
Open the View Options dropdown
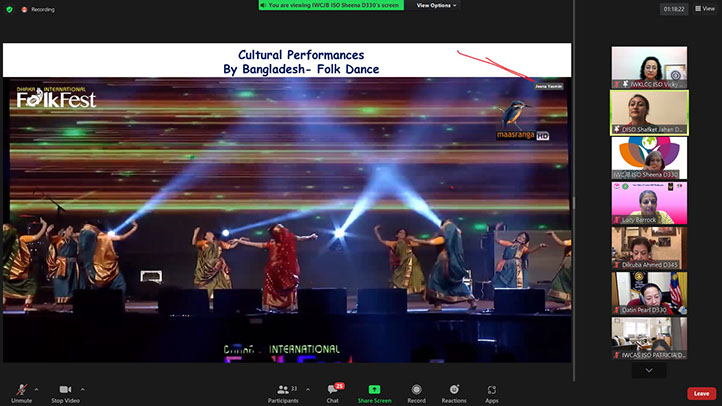point(436,5)
